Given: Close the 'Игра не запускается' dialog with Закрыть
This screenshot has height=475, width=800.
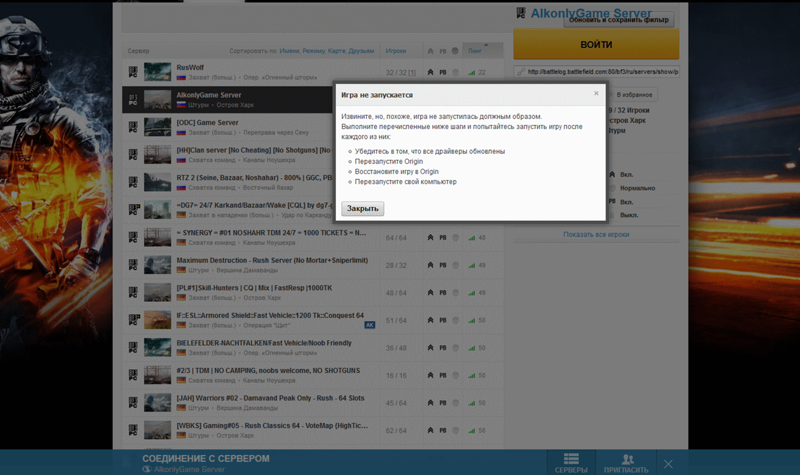Looking at the screenshot, I should click(363, 208).
